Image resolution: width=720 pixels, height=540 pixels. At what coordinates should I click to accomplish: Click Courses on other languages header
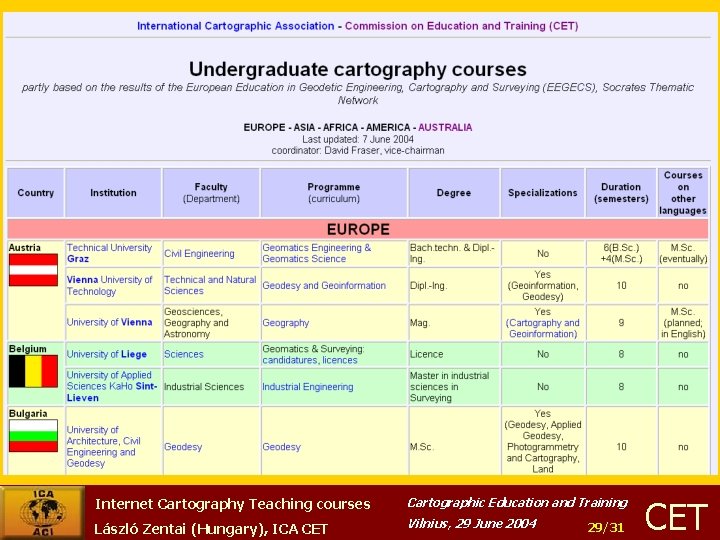click(683, 192)
